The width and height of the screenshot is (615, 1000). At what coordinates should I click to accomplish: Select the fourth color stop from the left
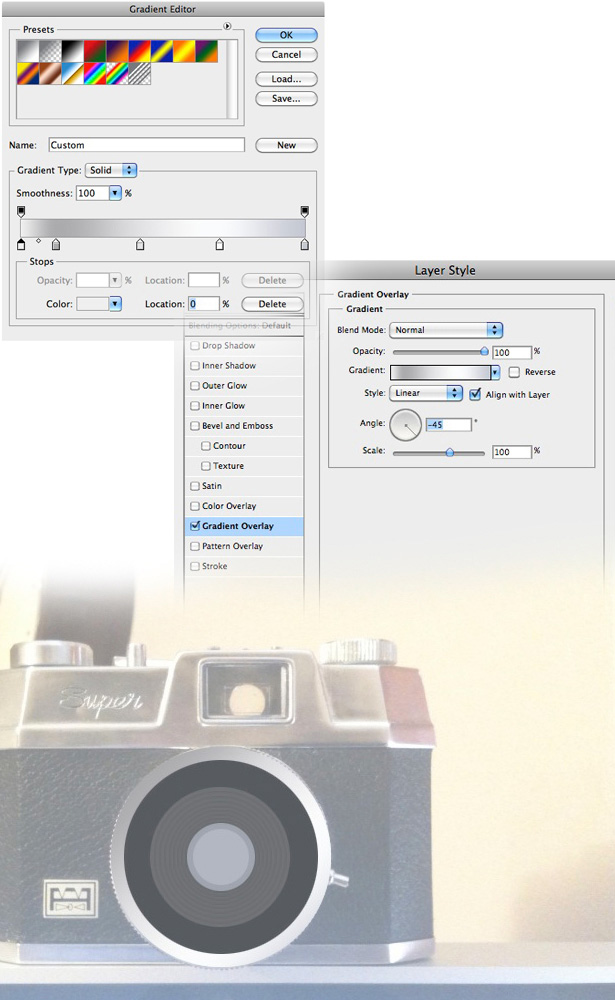(x=219, y=244)
